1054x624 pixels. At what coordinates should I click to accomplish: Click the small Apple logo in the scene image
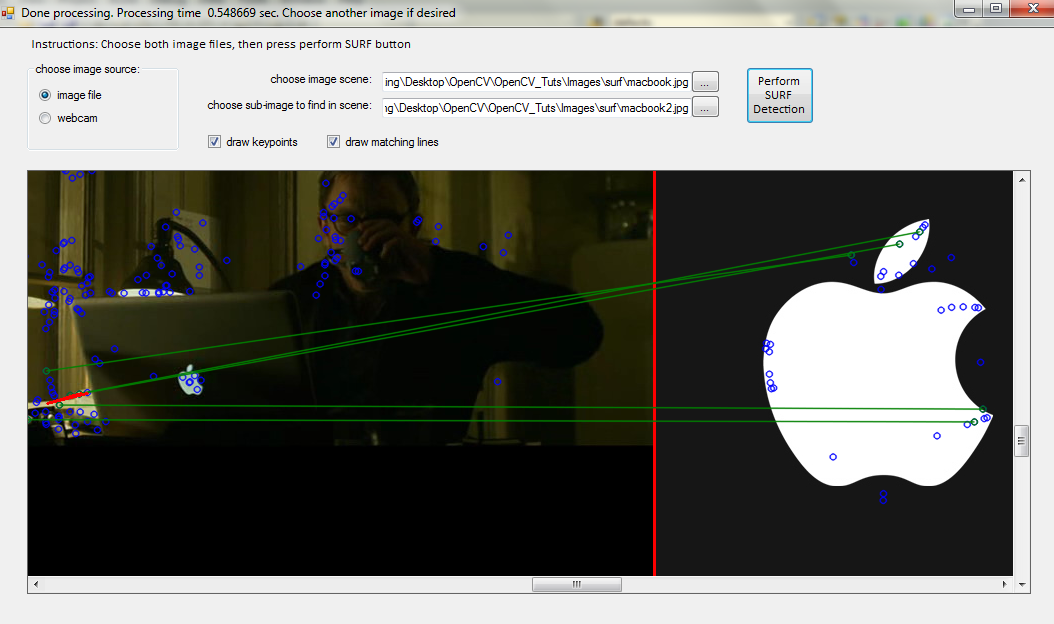click(x=189, y=380)
